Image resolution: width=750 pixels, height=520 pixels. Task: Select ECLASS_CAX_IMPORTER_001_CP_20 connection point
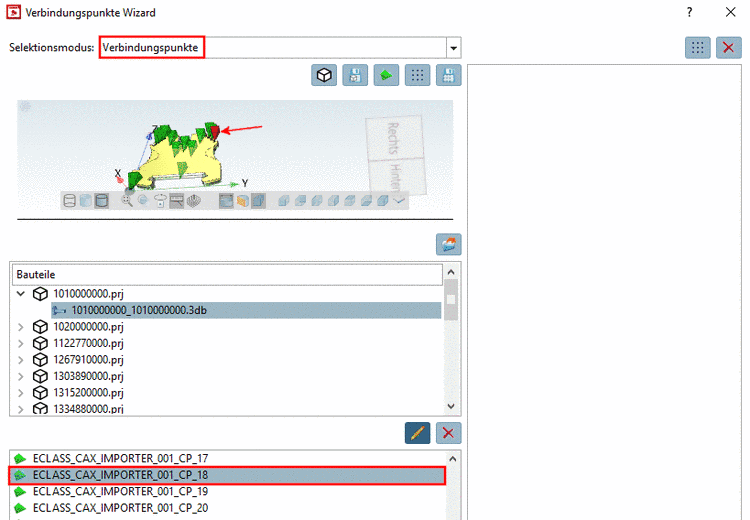pyautogui.click(x=227, y=508)
